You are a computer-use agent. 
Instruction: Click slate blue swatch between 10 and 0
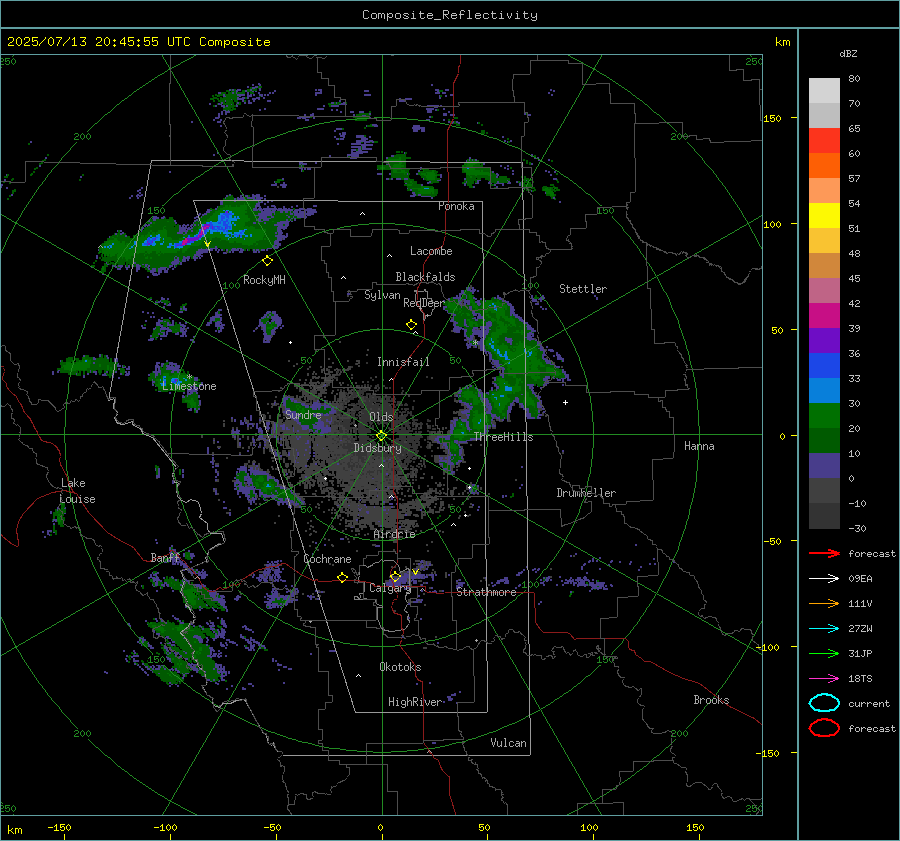point(824,466)
